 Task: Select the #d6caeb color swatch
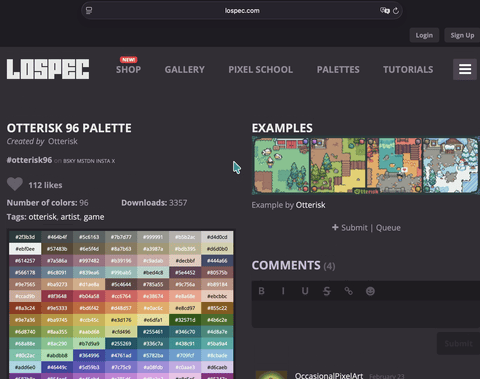point(217,367)
